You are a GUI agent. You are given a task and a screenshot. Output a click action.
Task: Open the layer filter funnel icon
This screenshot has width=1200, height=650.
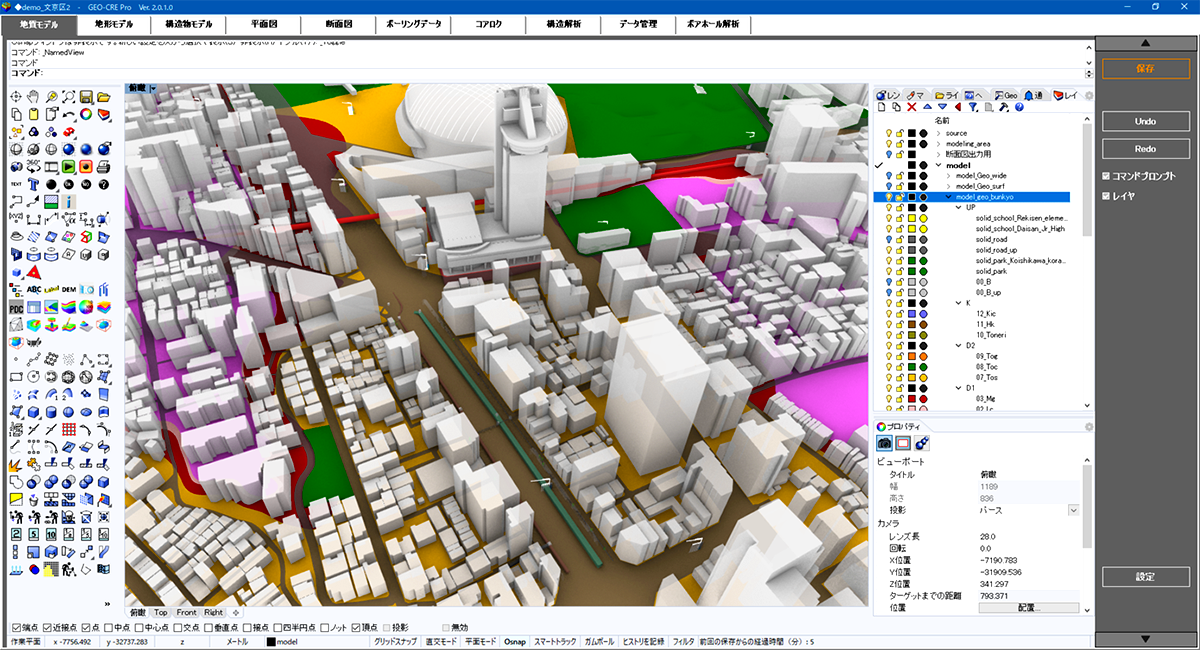pyautogui.click(x=973, y=107)
